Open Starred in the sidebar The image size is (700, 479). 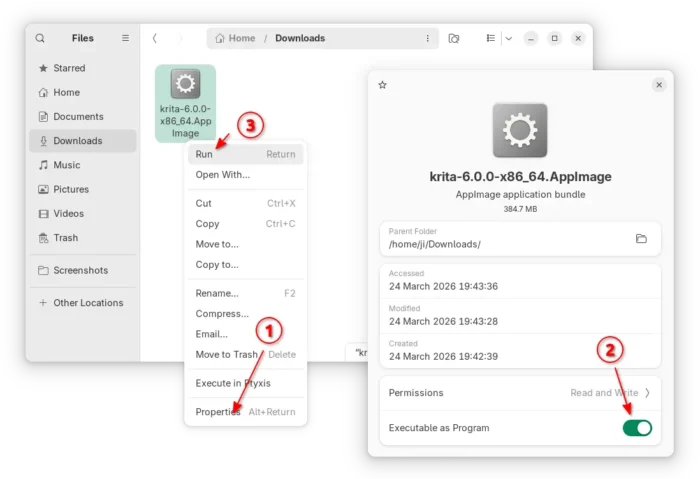(x=69, y=68)
